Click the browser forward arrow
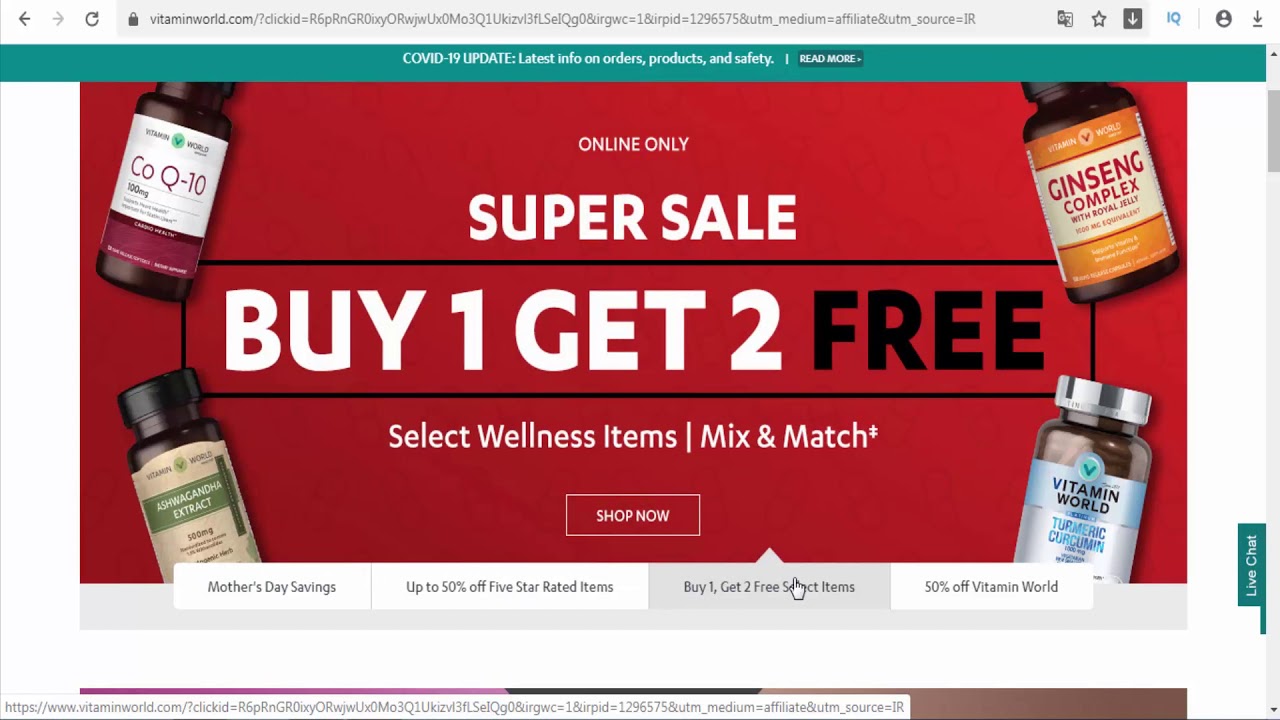Image resolution: width=1280 pixels, height=720 pixels. (x=58, y=19)
